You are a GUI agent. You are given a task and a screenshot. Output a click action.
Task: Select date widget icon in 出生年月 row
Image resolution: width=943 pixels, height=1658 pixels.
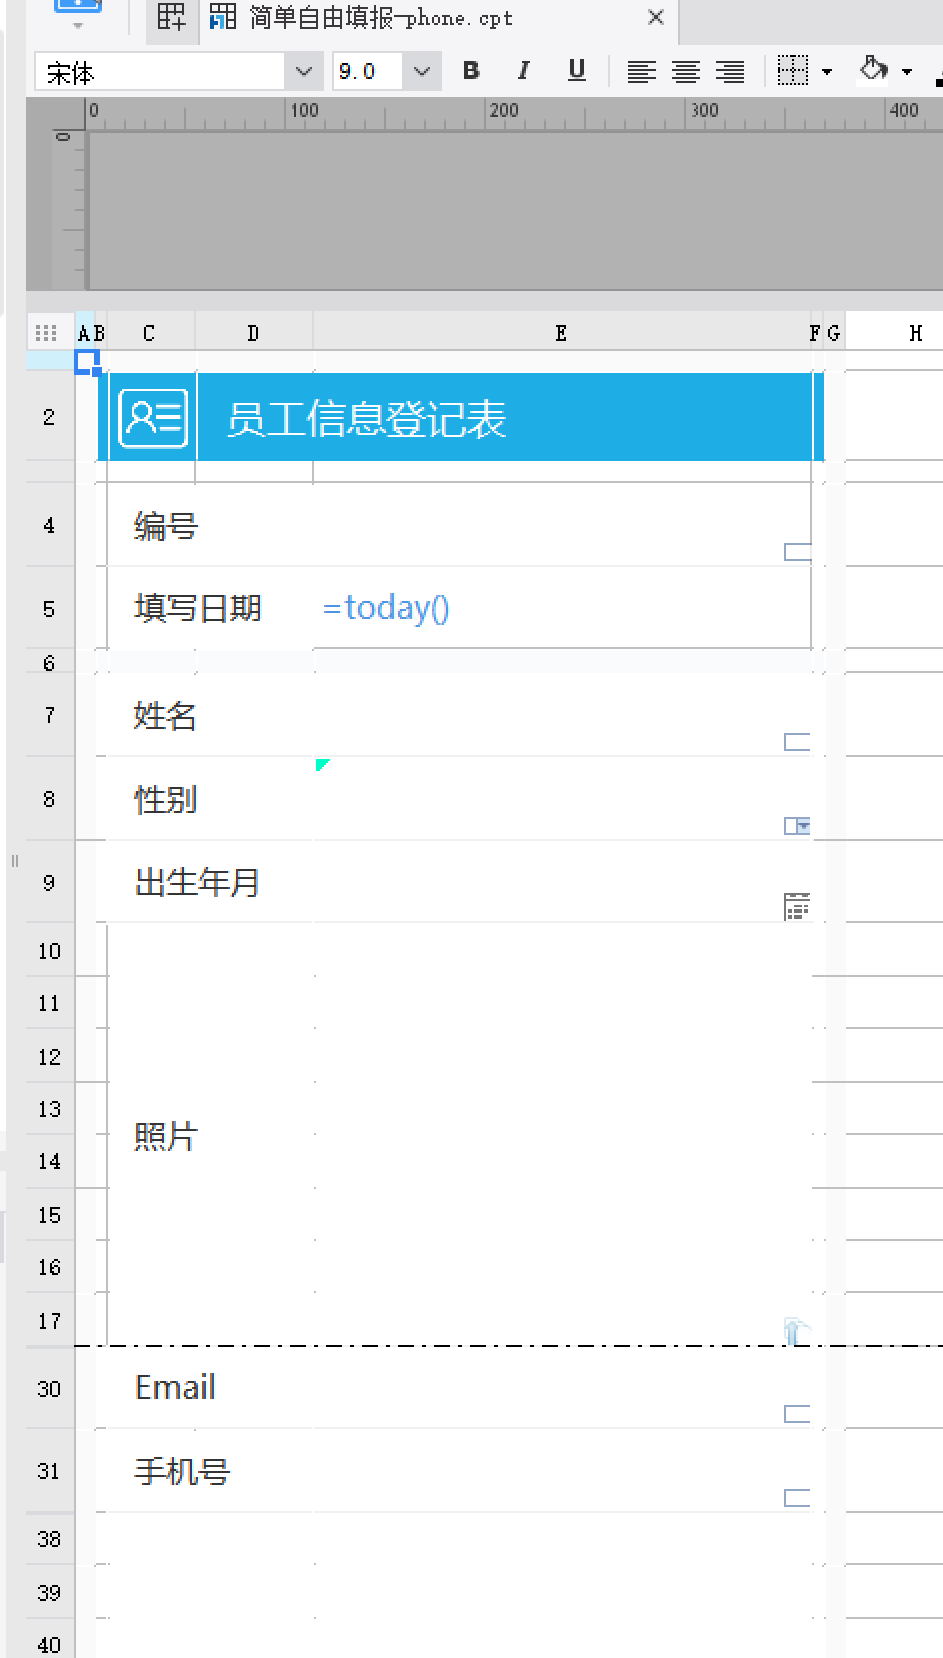[x=797, y=906]
